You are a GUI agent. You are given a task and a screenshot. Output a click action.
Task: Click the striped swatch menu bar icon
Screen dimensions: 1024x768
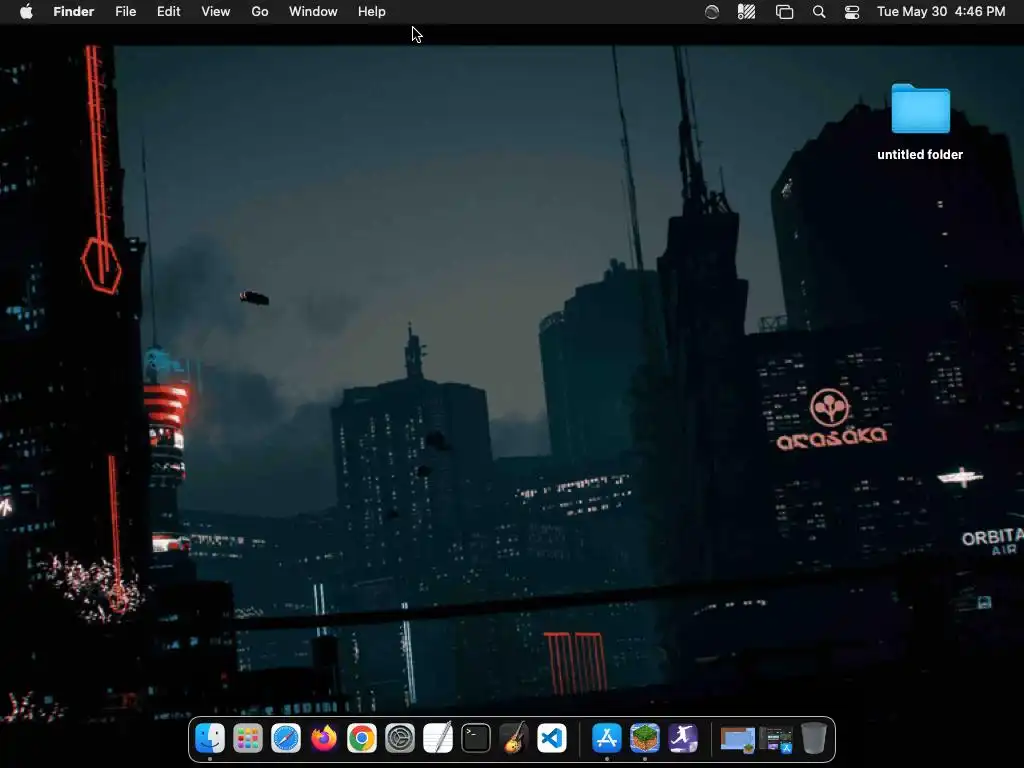coord(746,12)
